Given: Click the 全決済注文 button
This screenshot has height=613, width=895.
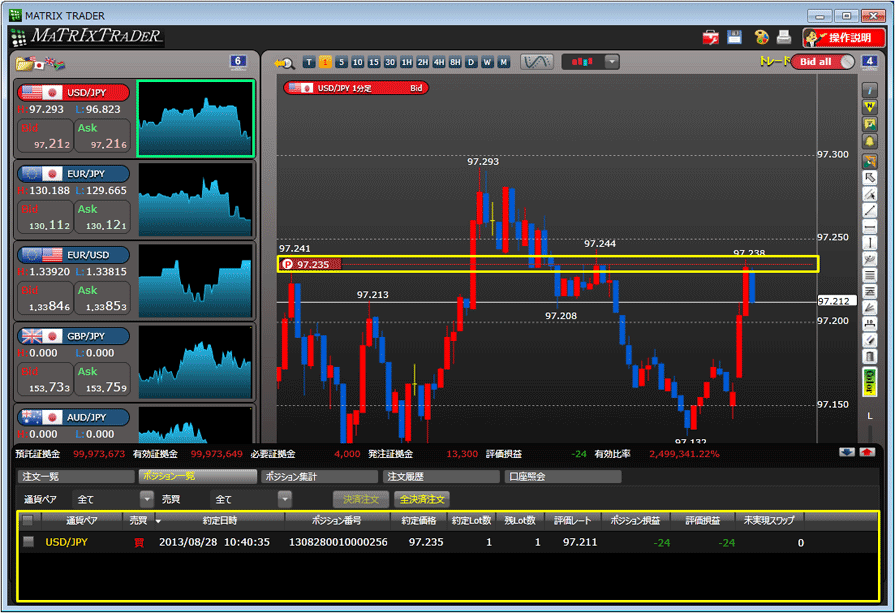Looking at the screenshot, I should click(422, 499).
